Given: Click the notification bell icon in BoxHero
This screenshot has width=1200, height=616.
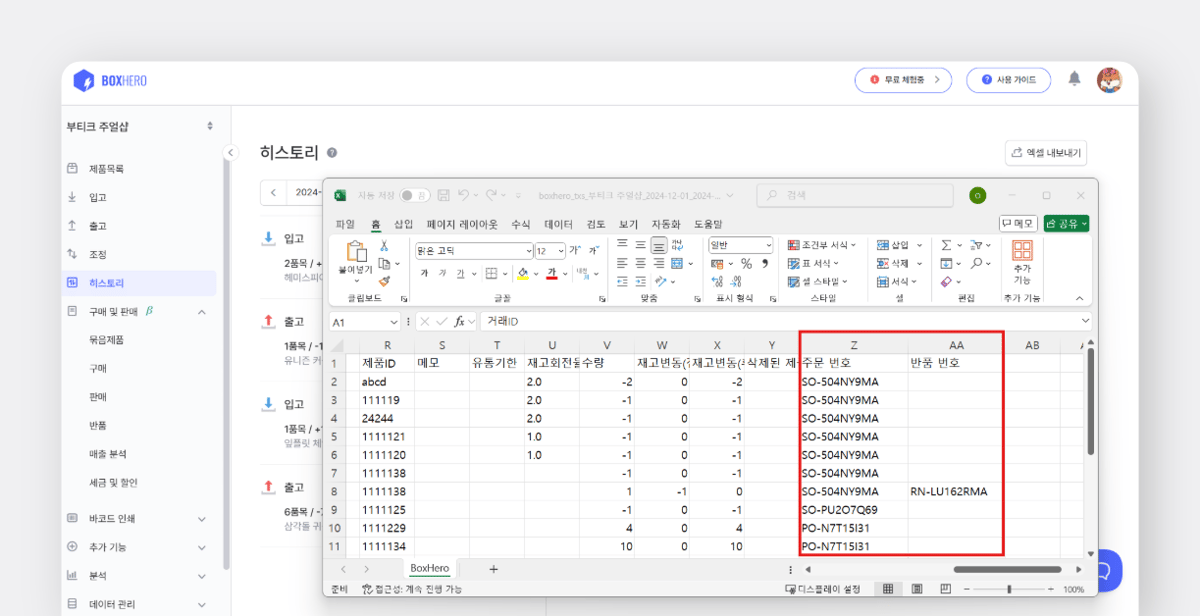Looking at the screenshot, I should tap(1074, 79).
